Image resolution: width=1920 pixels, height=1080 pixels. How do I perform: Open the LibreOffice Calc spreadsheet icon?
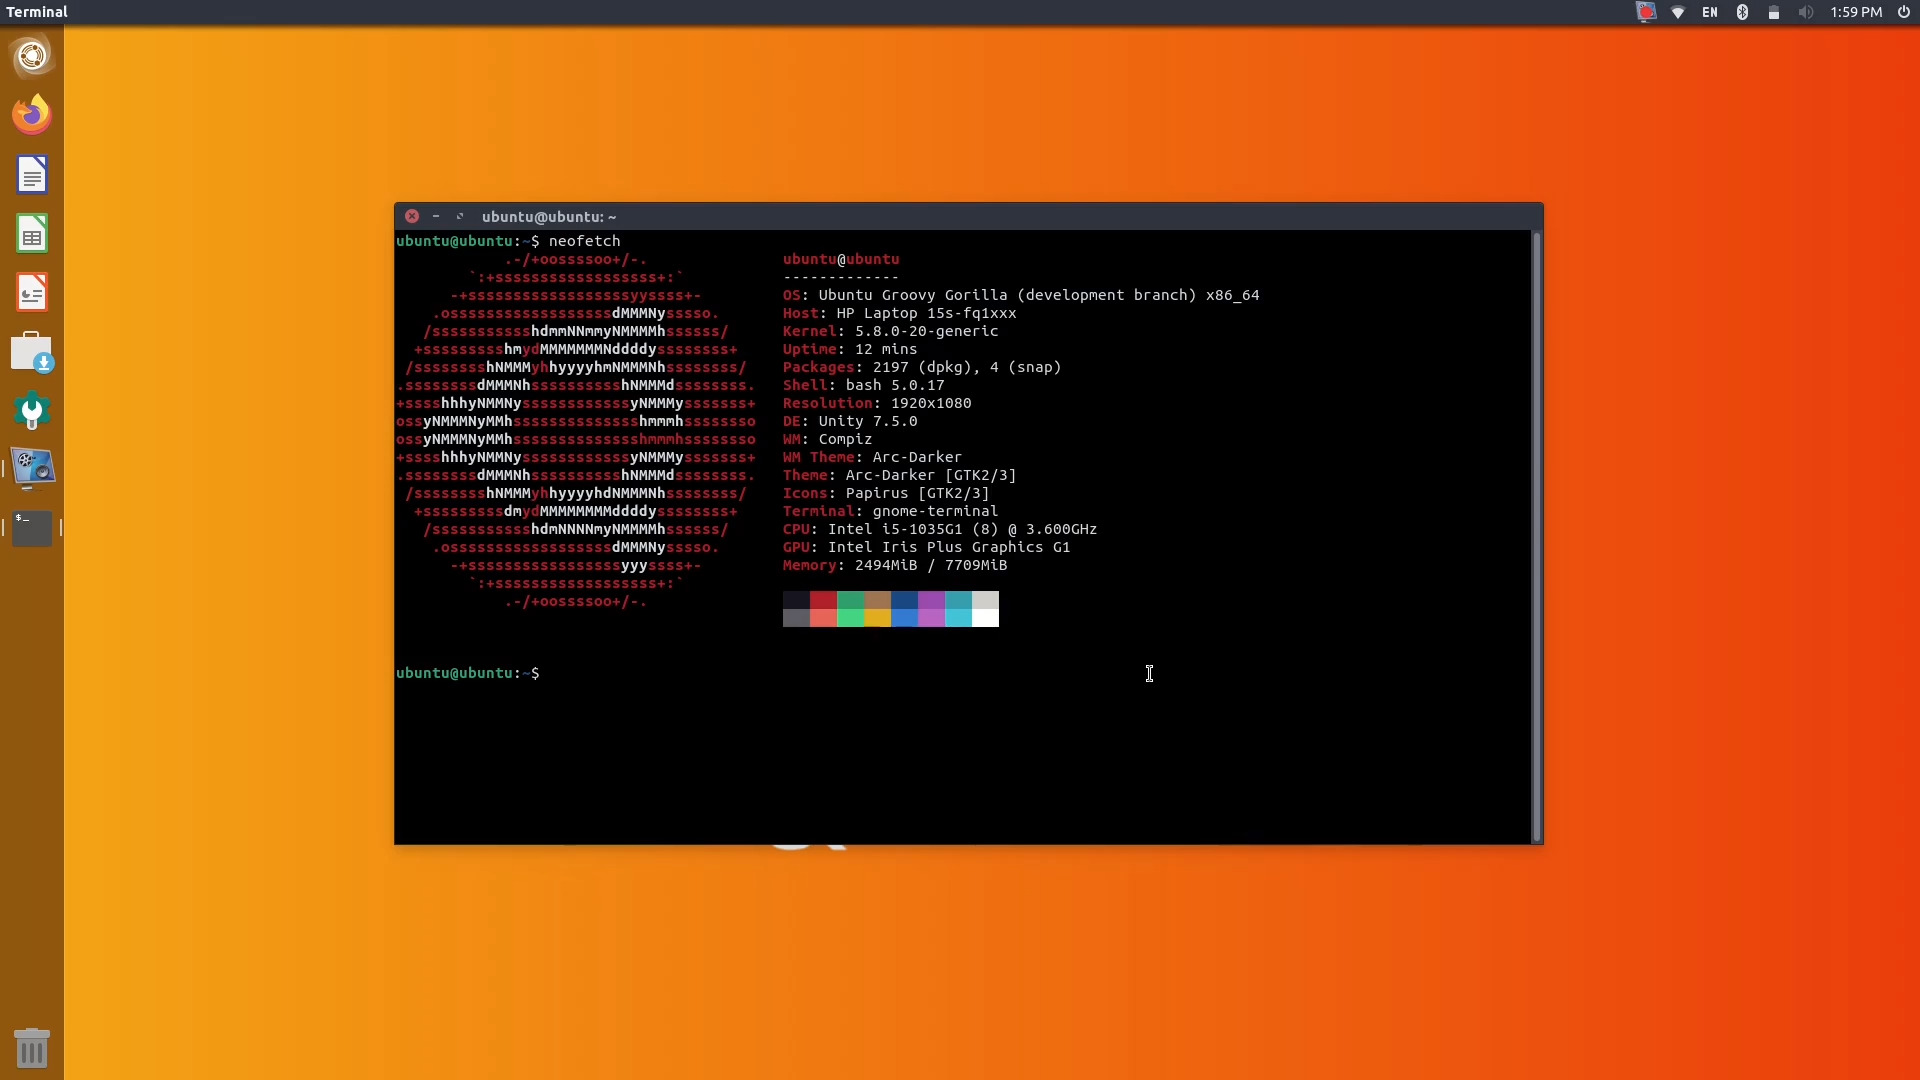tap(32, 233)
